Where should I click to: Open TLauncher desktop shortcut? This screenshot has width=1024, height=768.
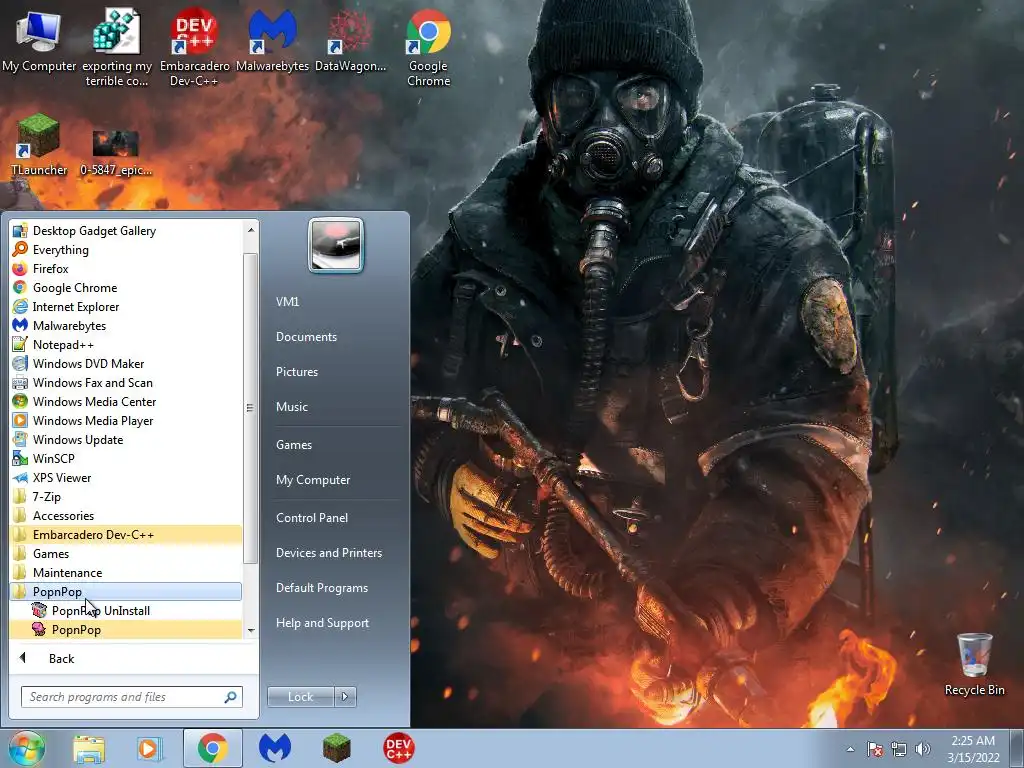tap(39, 144)
